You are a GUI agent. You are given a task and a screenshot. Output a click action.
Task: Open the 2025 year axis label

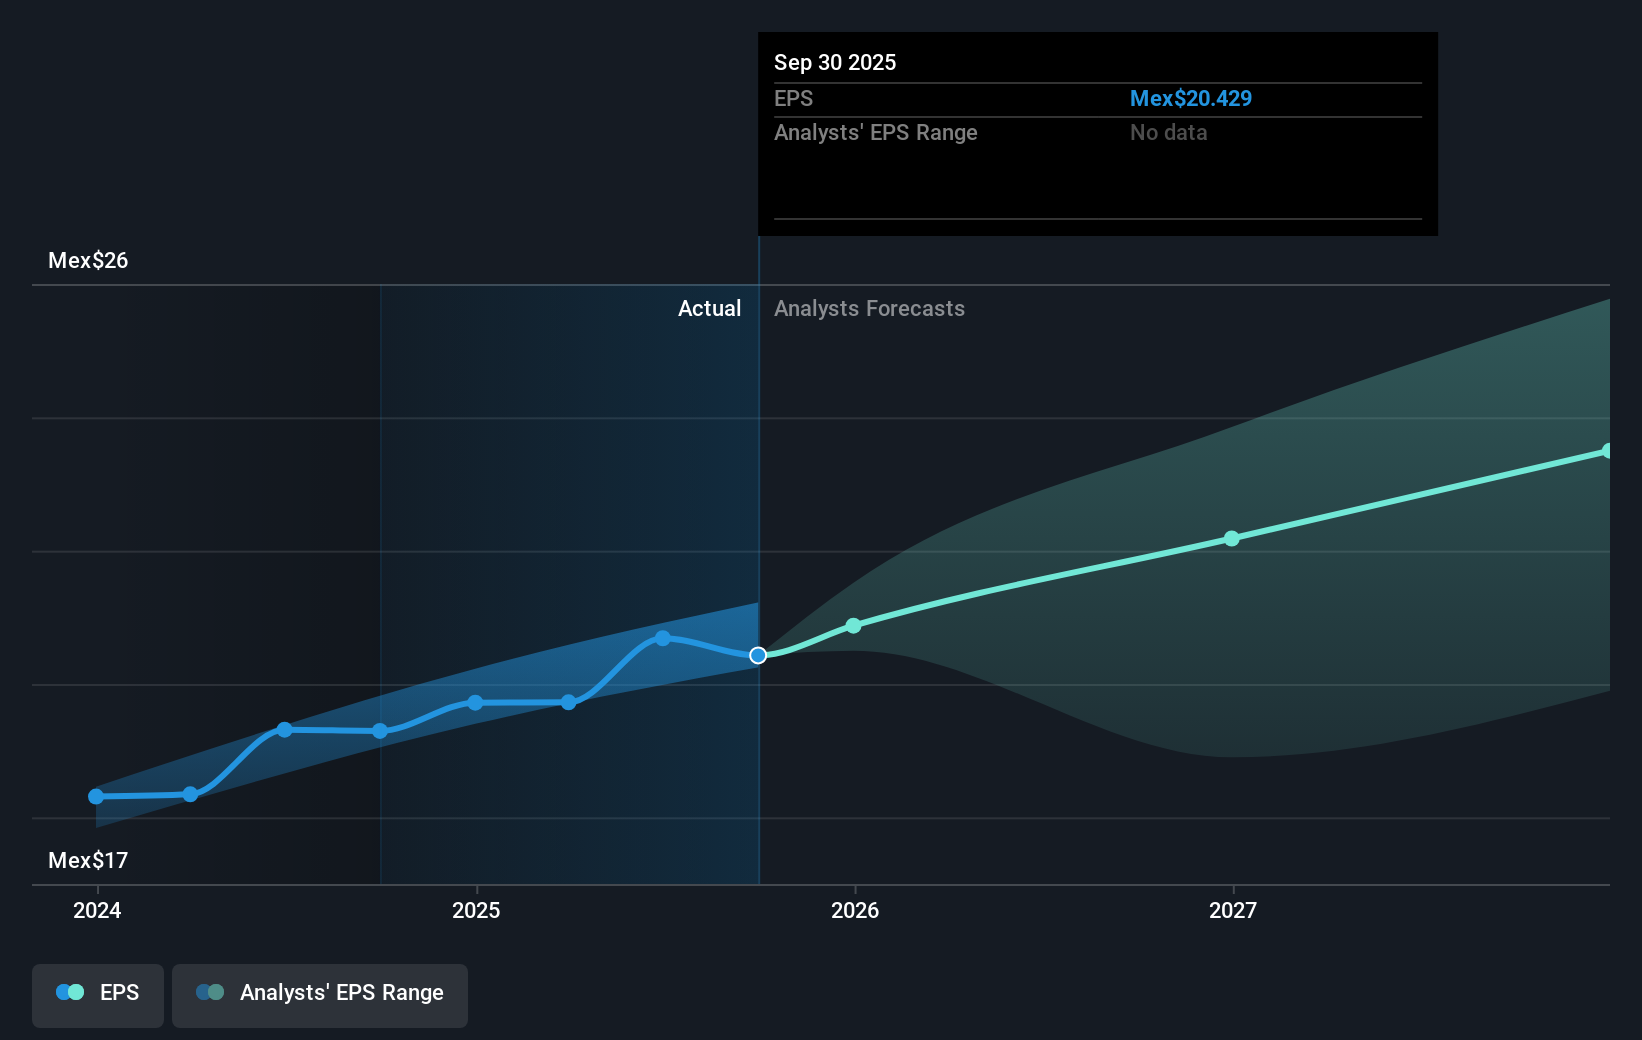(477, 910)
